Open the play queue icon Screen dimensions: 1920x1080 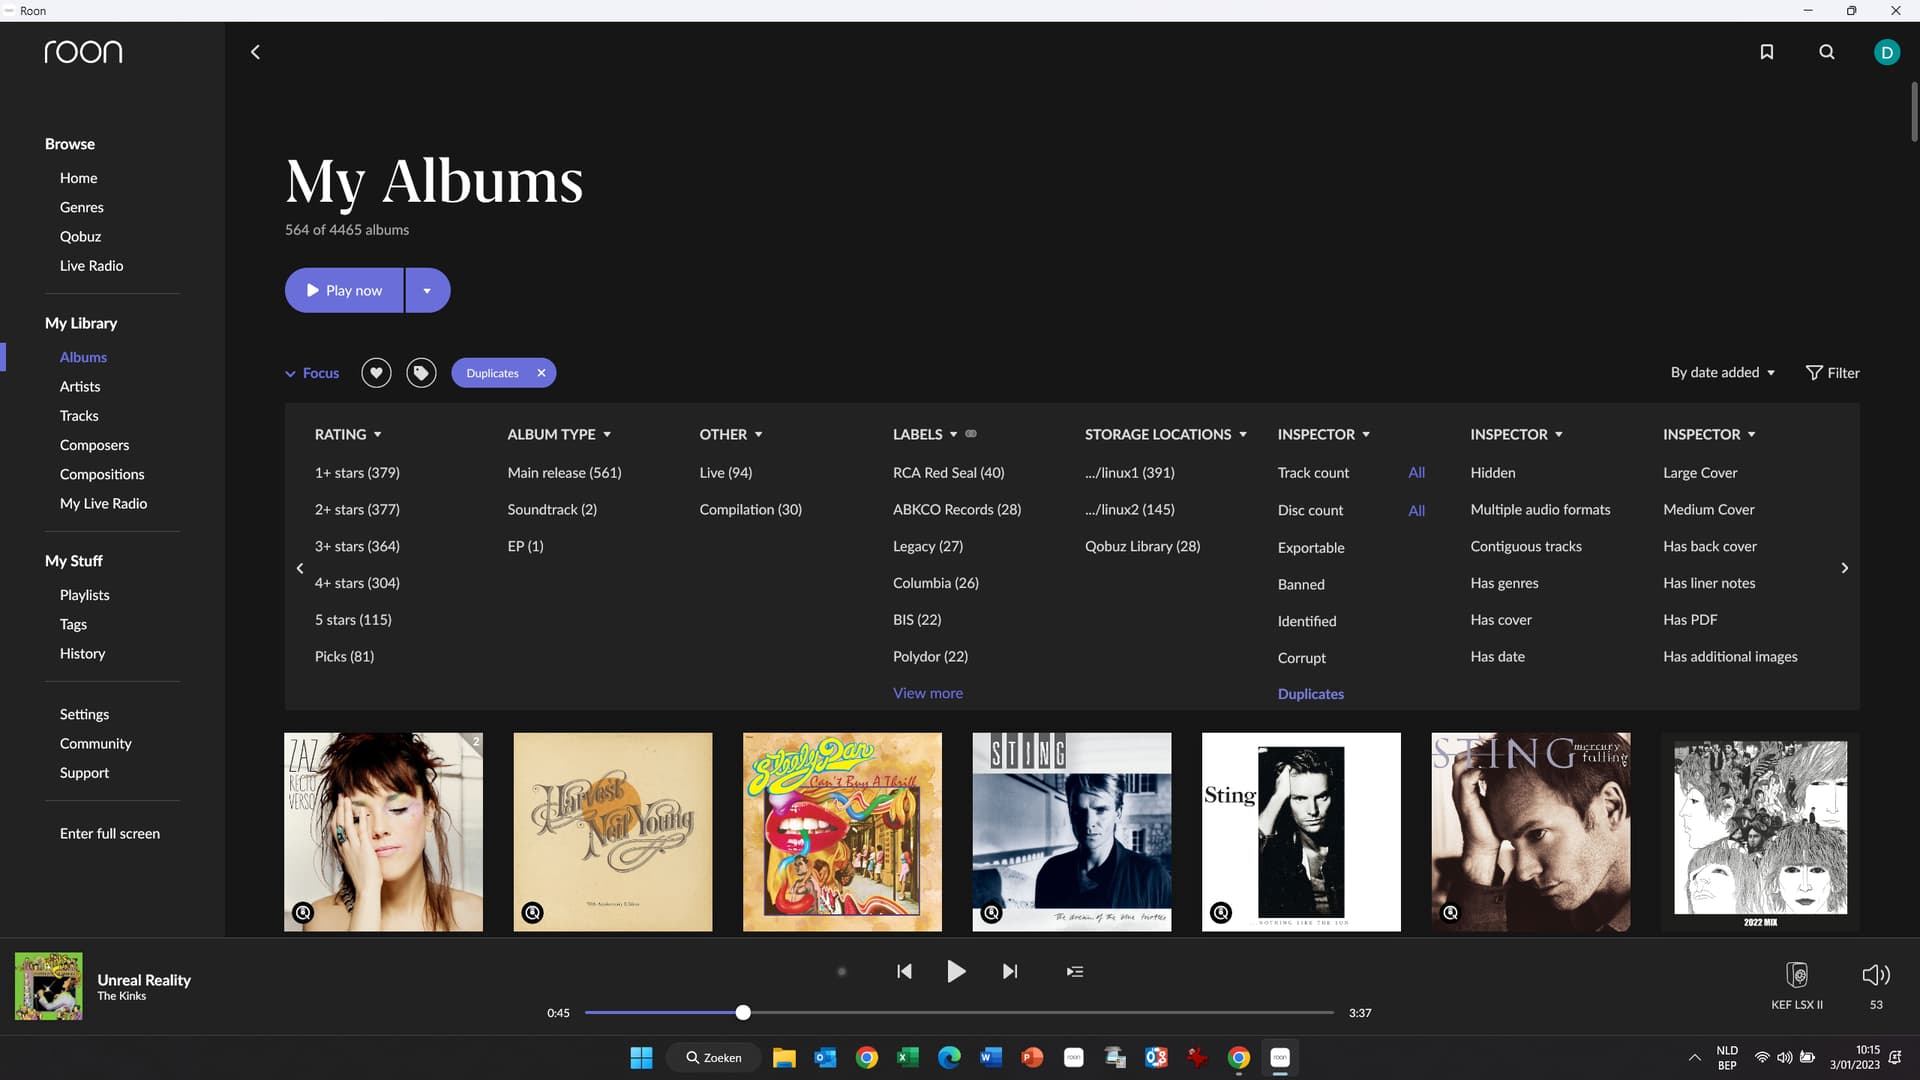pyautogui.click(x=1074, y=971)
